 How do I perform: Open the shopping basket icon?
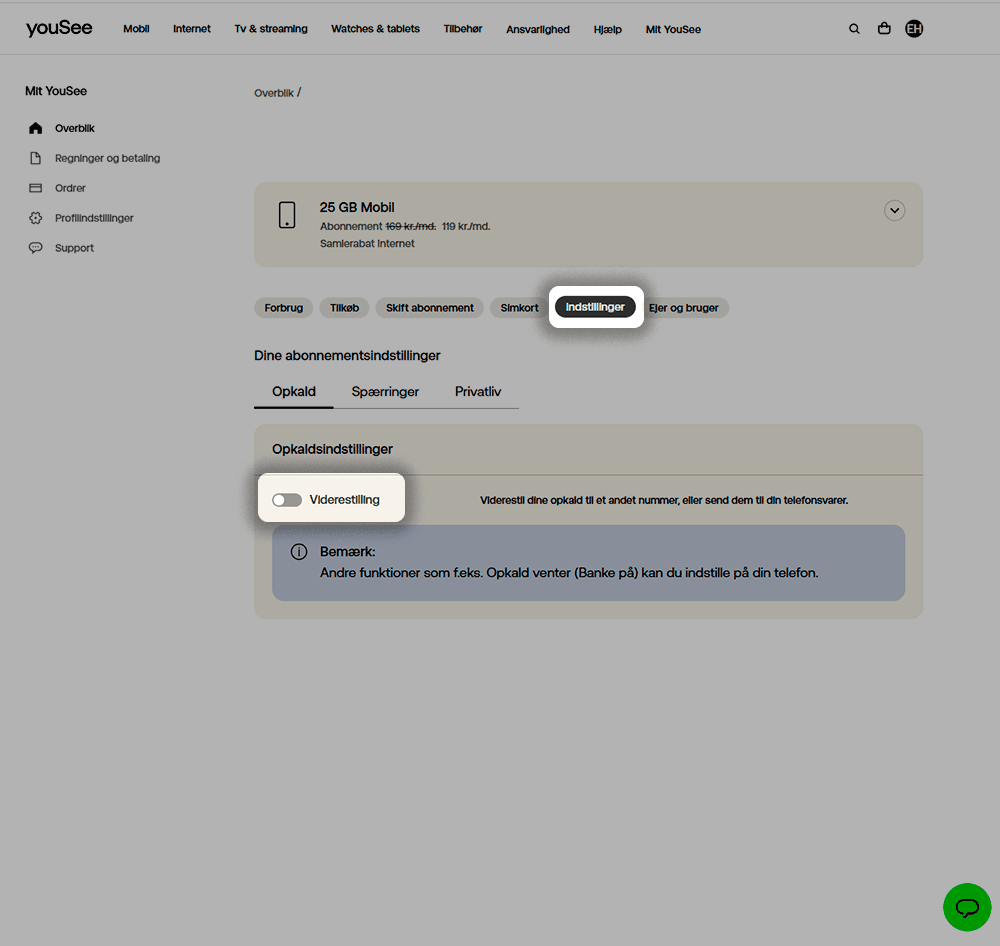point(884,29)
